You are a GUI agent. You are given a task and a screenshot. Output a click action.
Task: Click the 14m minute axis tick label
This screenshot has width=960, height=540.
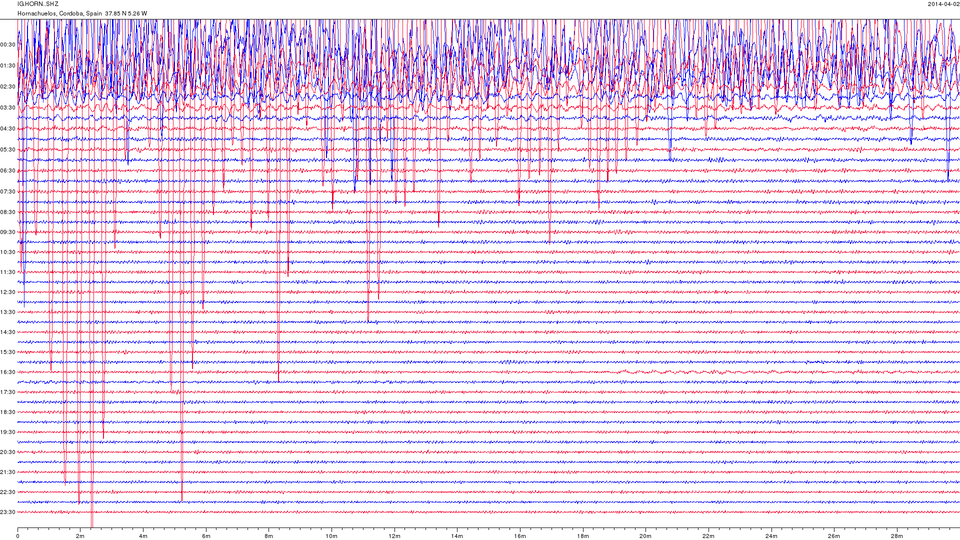[457, 536]
